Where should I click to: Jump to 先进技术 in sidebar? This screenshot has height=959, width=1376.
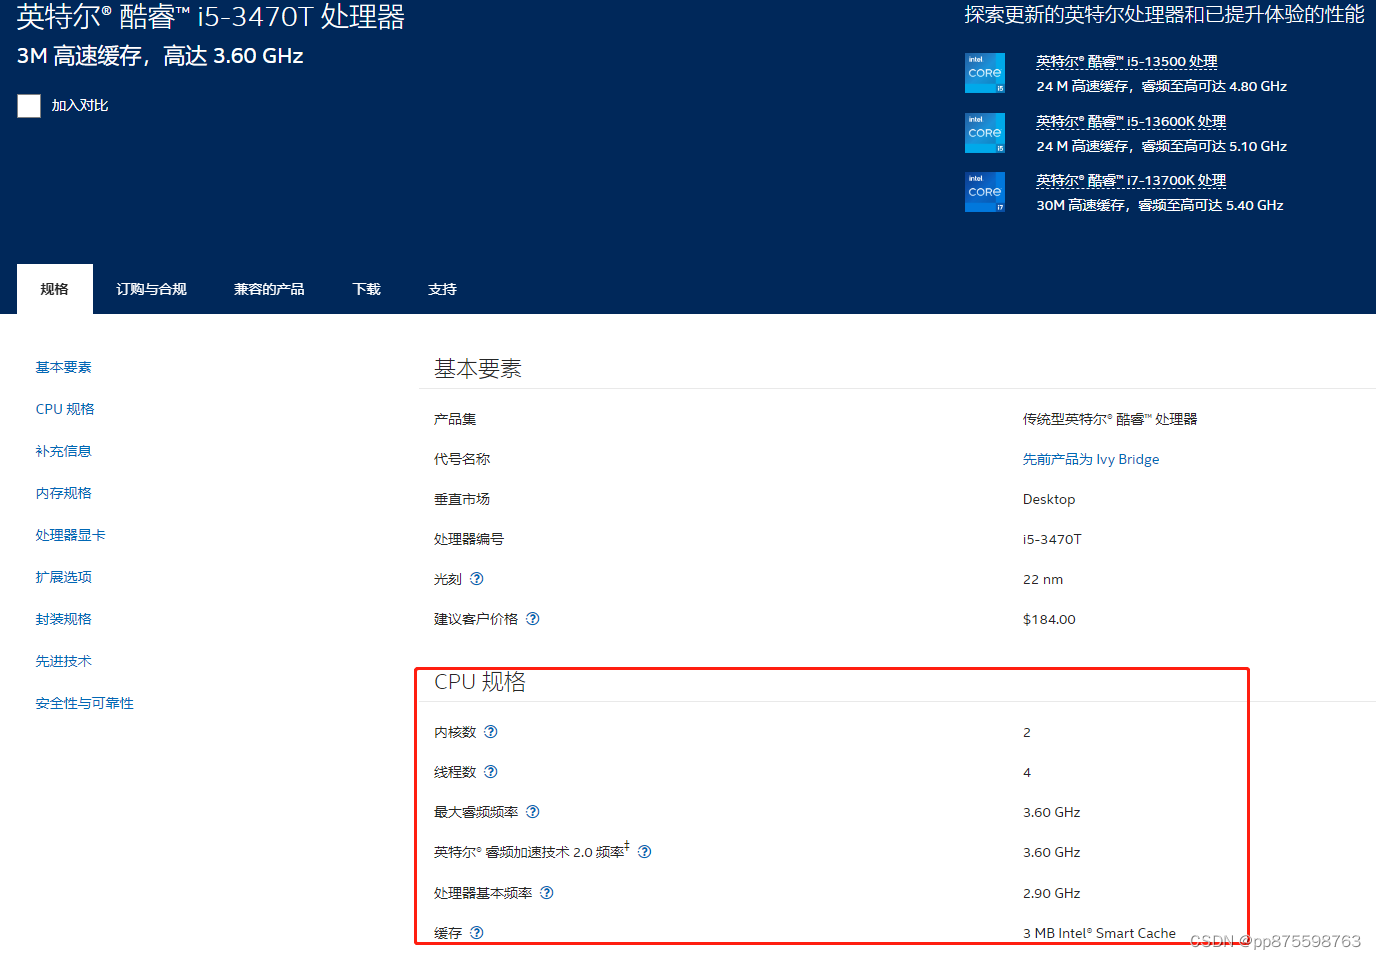click(x=64, y=661)
